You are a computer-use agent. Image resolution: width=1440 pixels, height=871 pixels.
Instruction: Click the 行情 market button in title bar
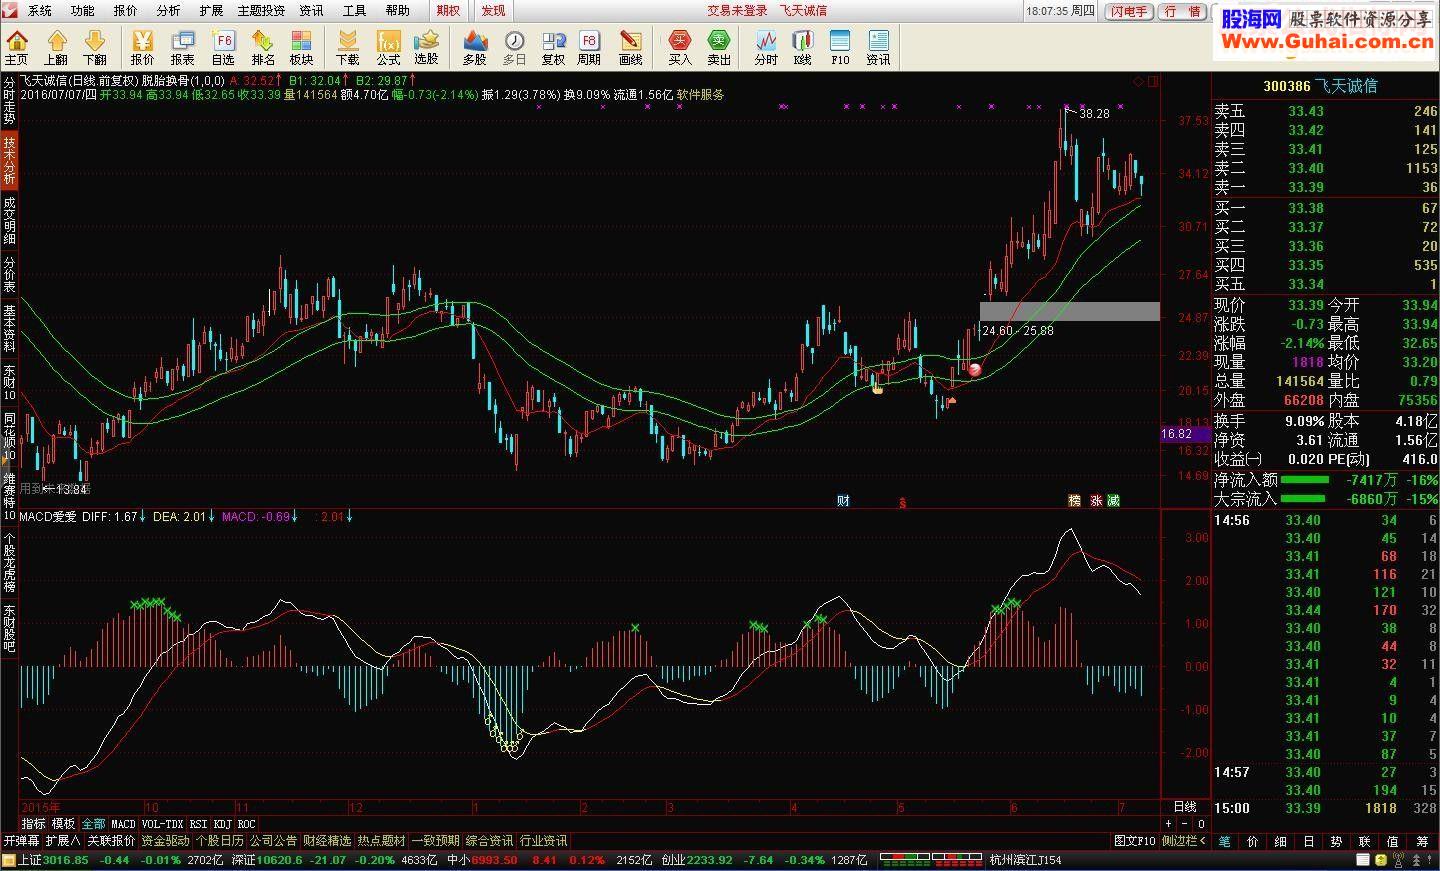[1183, 11]
